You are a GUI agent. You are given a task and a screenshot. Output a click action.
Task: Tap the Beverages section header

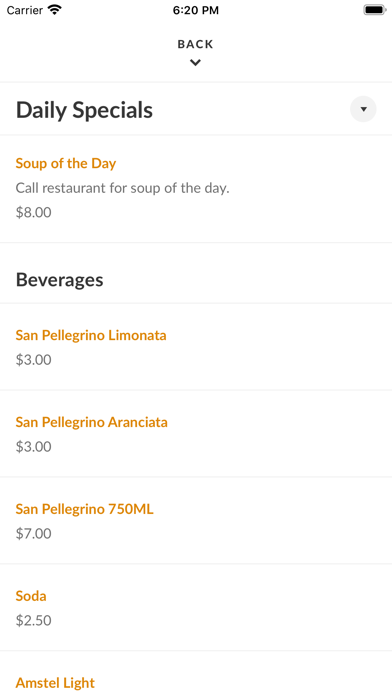tap(59, 280)
